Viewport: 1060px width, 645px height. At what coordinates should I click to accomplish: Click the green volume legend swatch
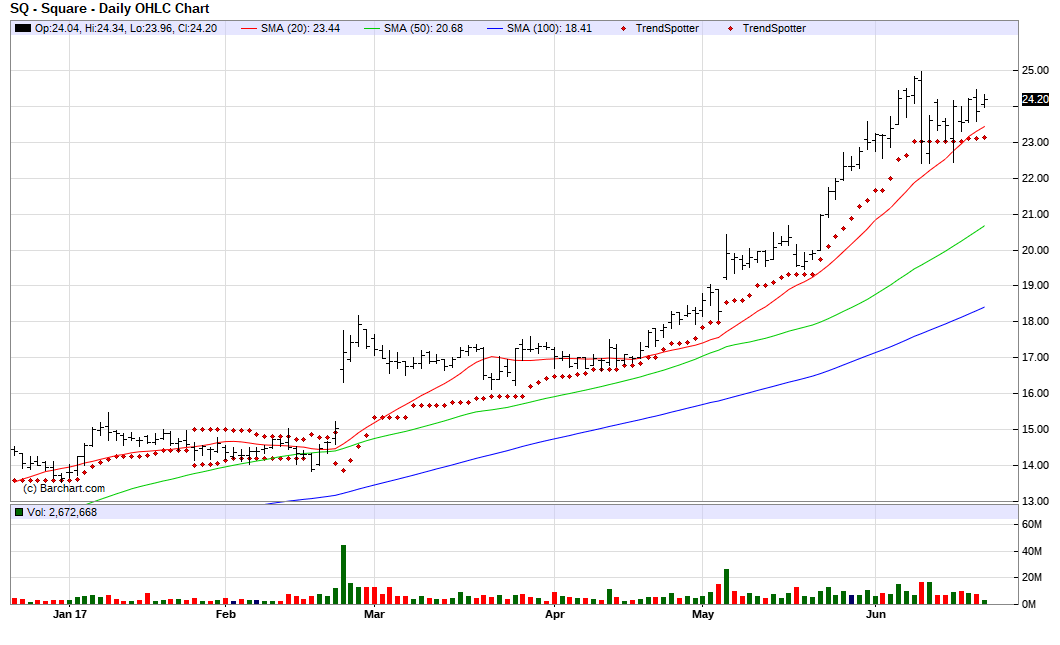[x=19, y=512]
